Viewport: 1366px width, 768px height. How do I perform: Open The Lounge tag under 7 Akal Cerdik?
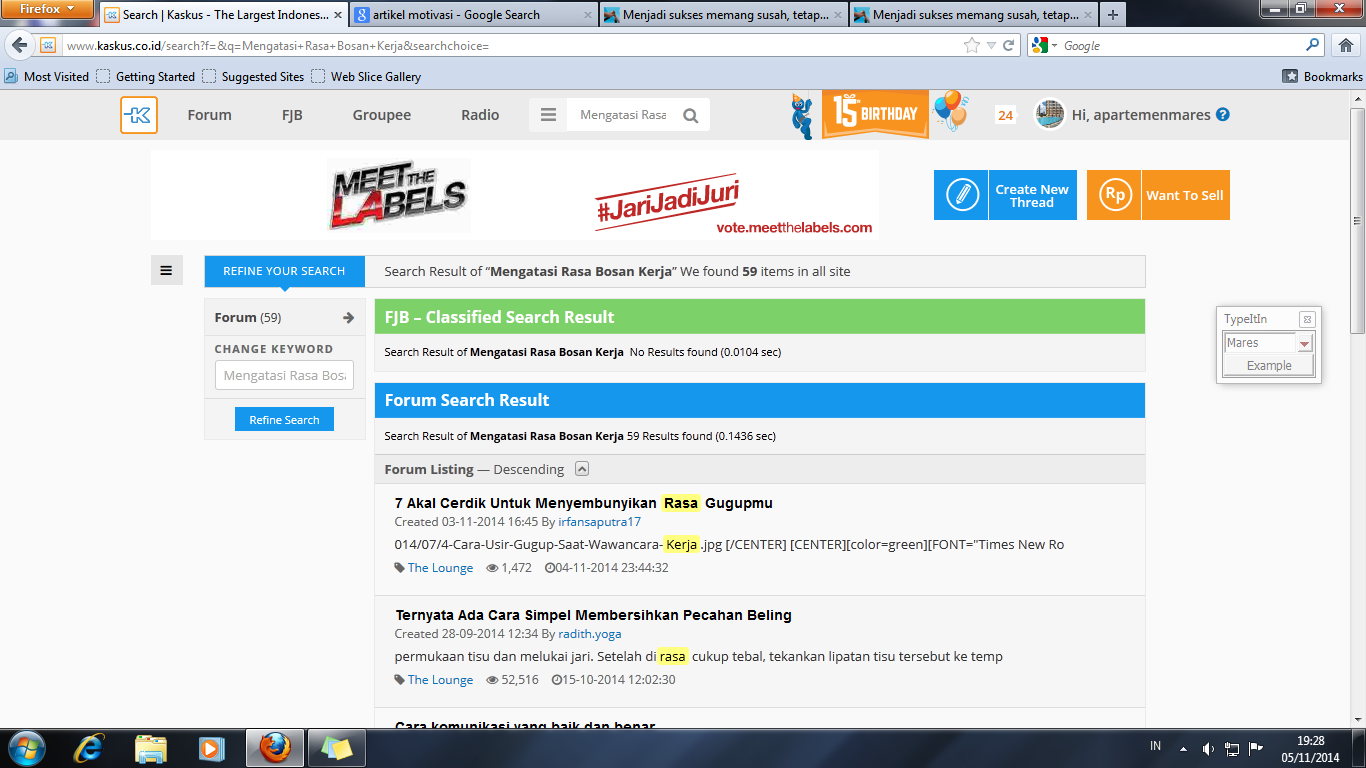(440, 568)
